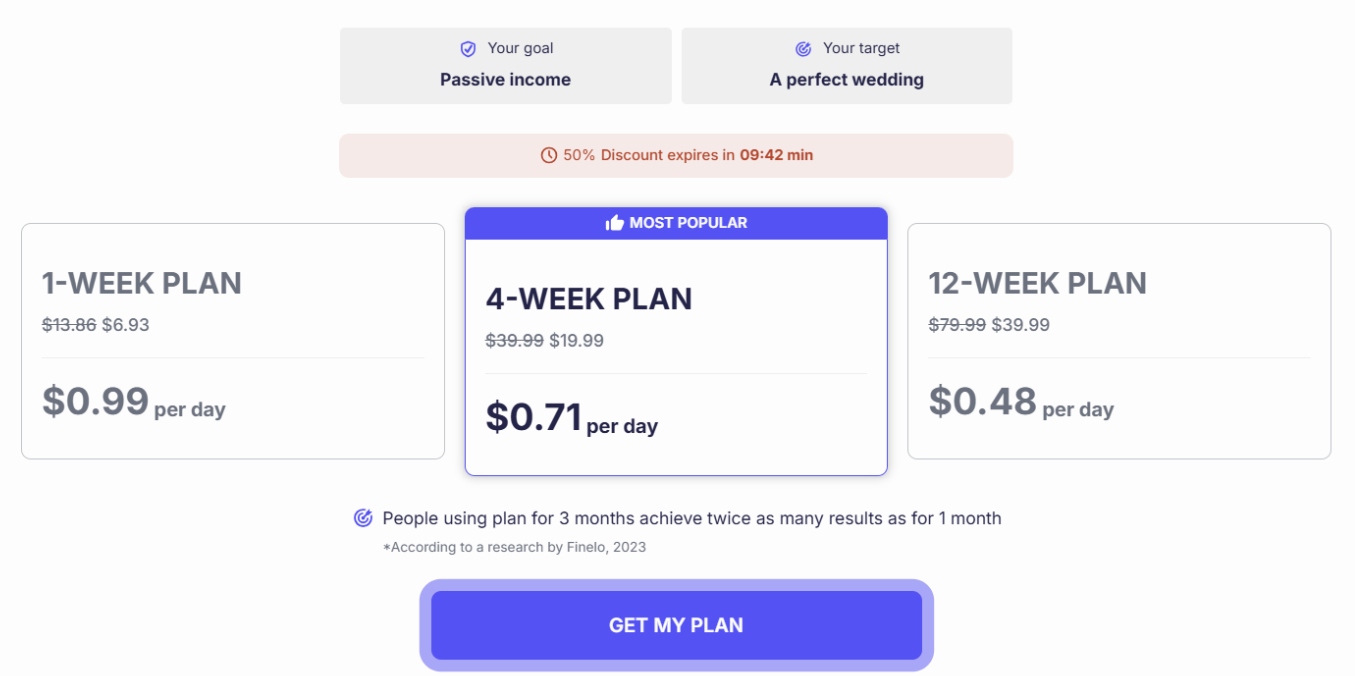Click the MOST POPULAR banner
The height and width of the screenshot is (676, 1355).
(676, 223)
